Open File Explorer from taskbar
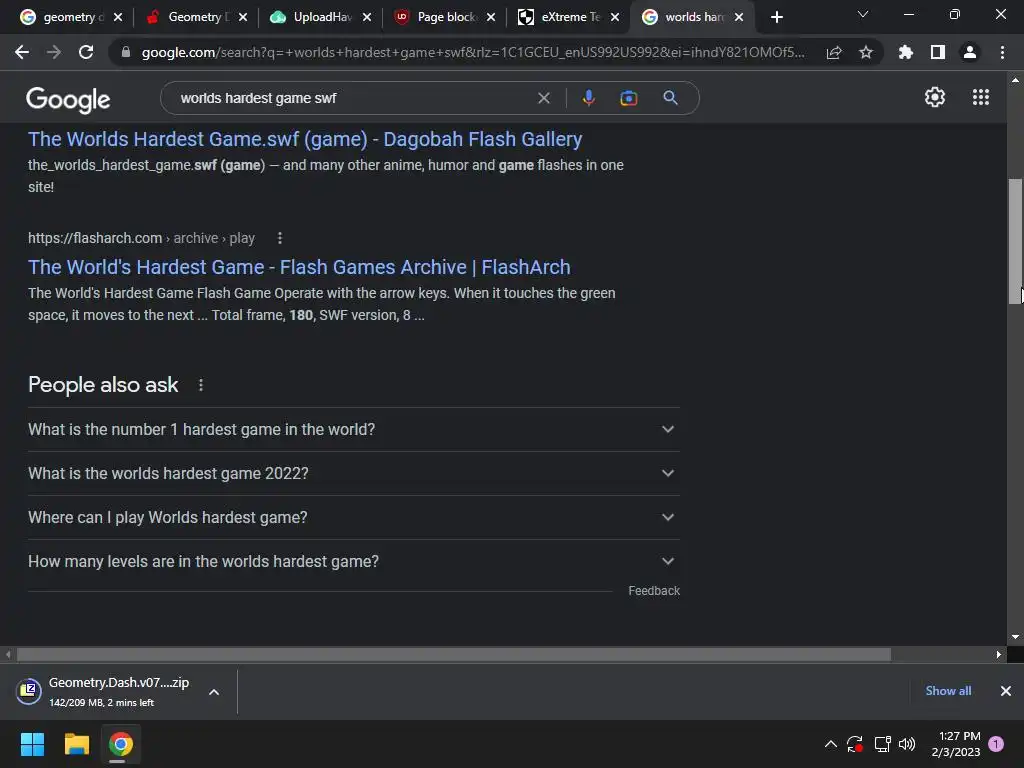This screenshot has width=1024, height=768. (x=76, y=744)
